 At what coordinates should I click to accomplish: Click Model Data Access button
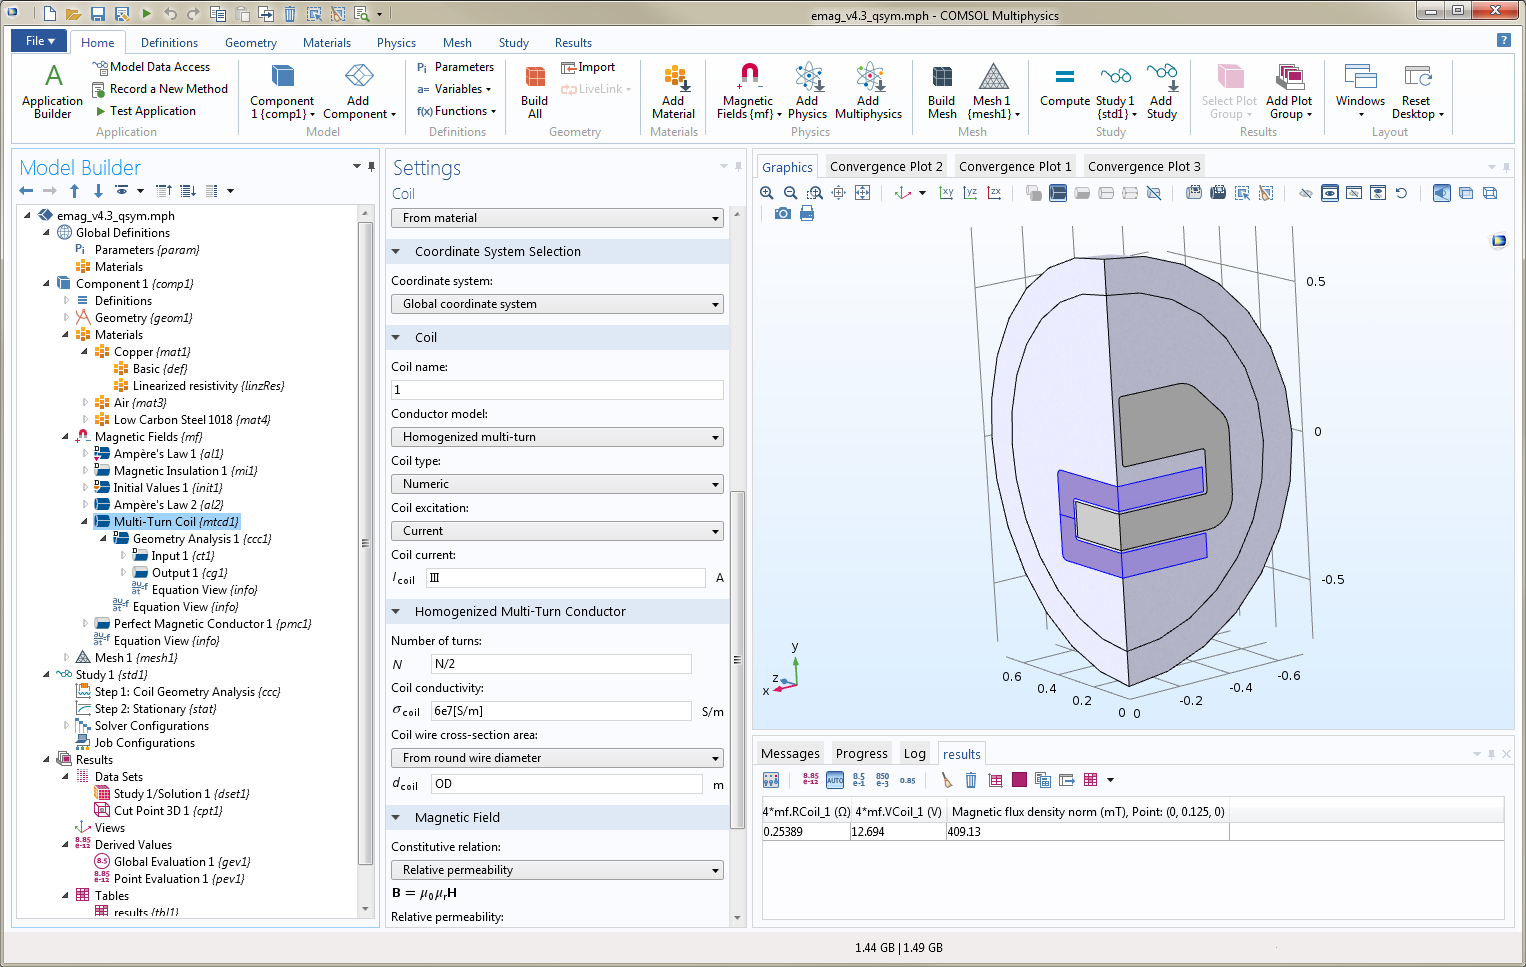tap(151, 67)
